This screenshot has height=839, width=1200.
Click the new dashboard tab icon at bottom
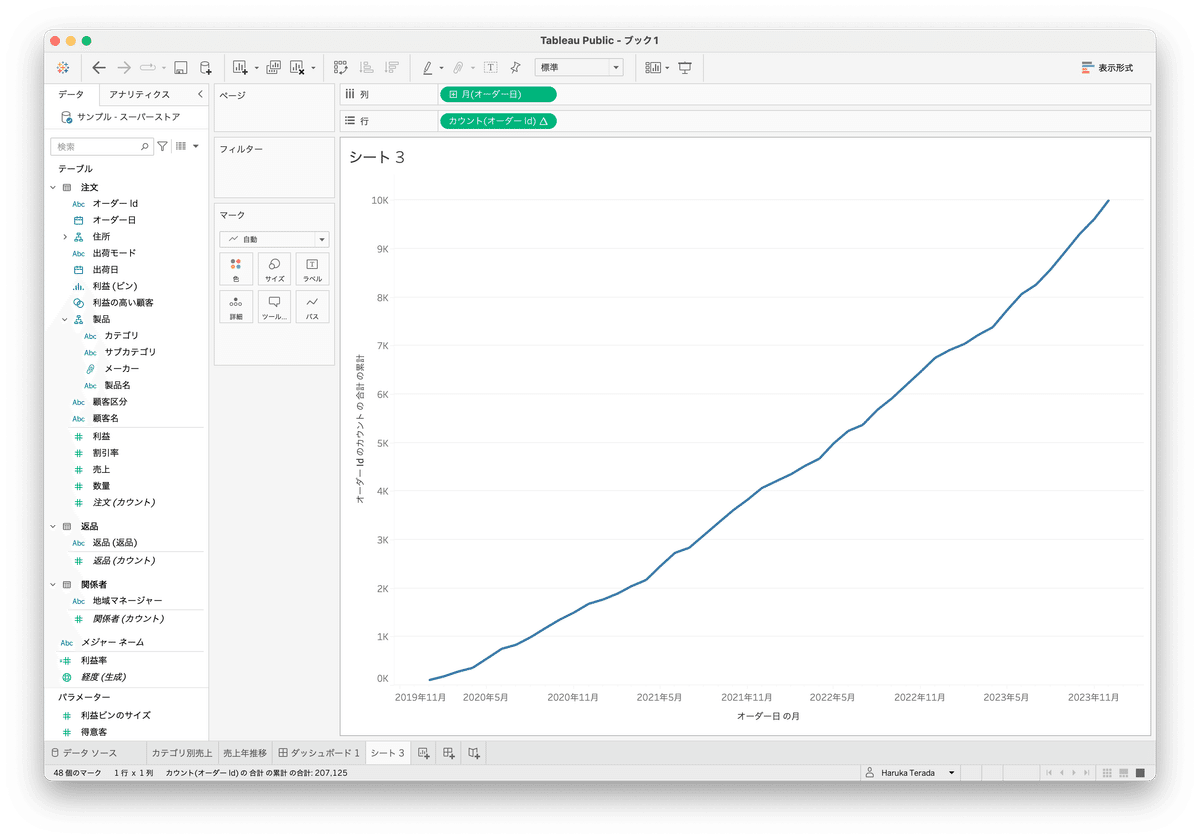(x=449, y=753)
